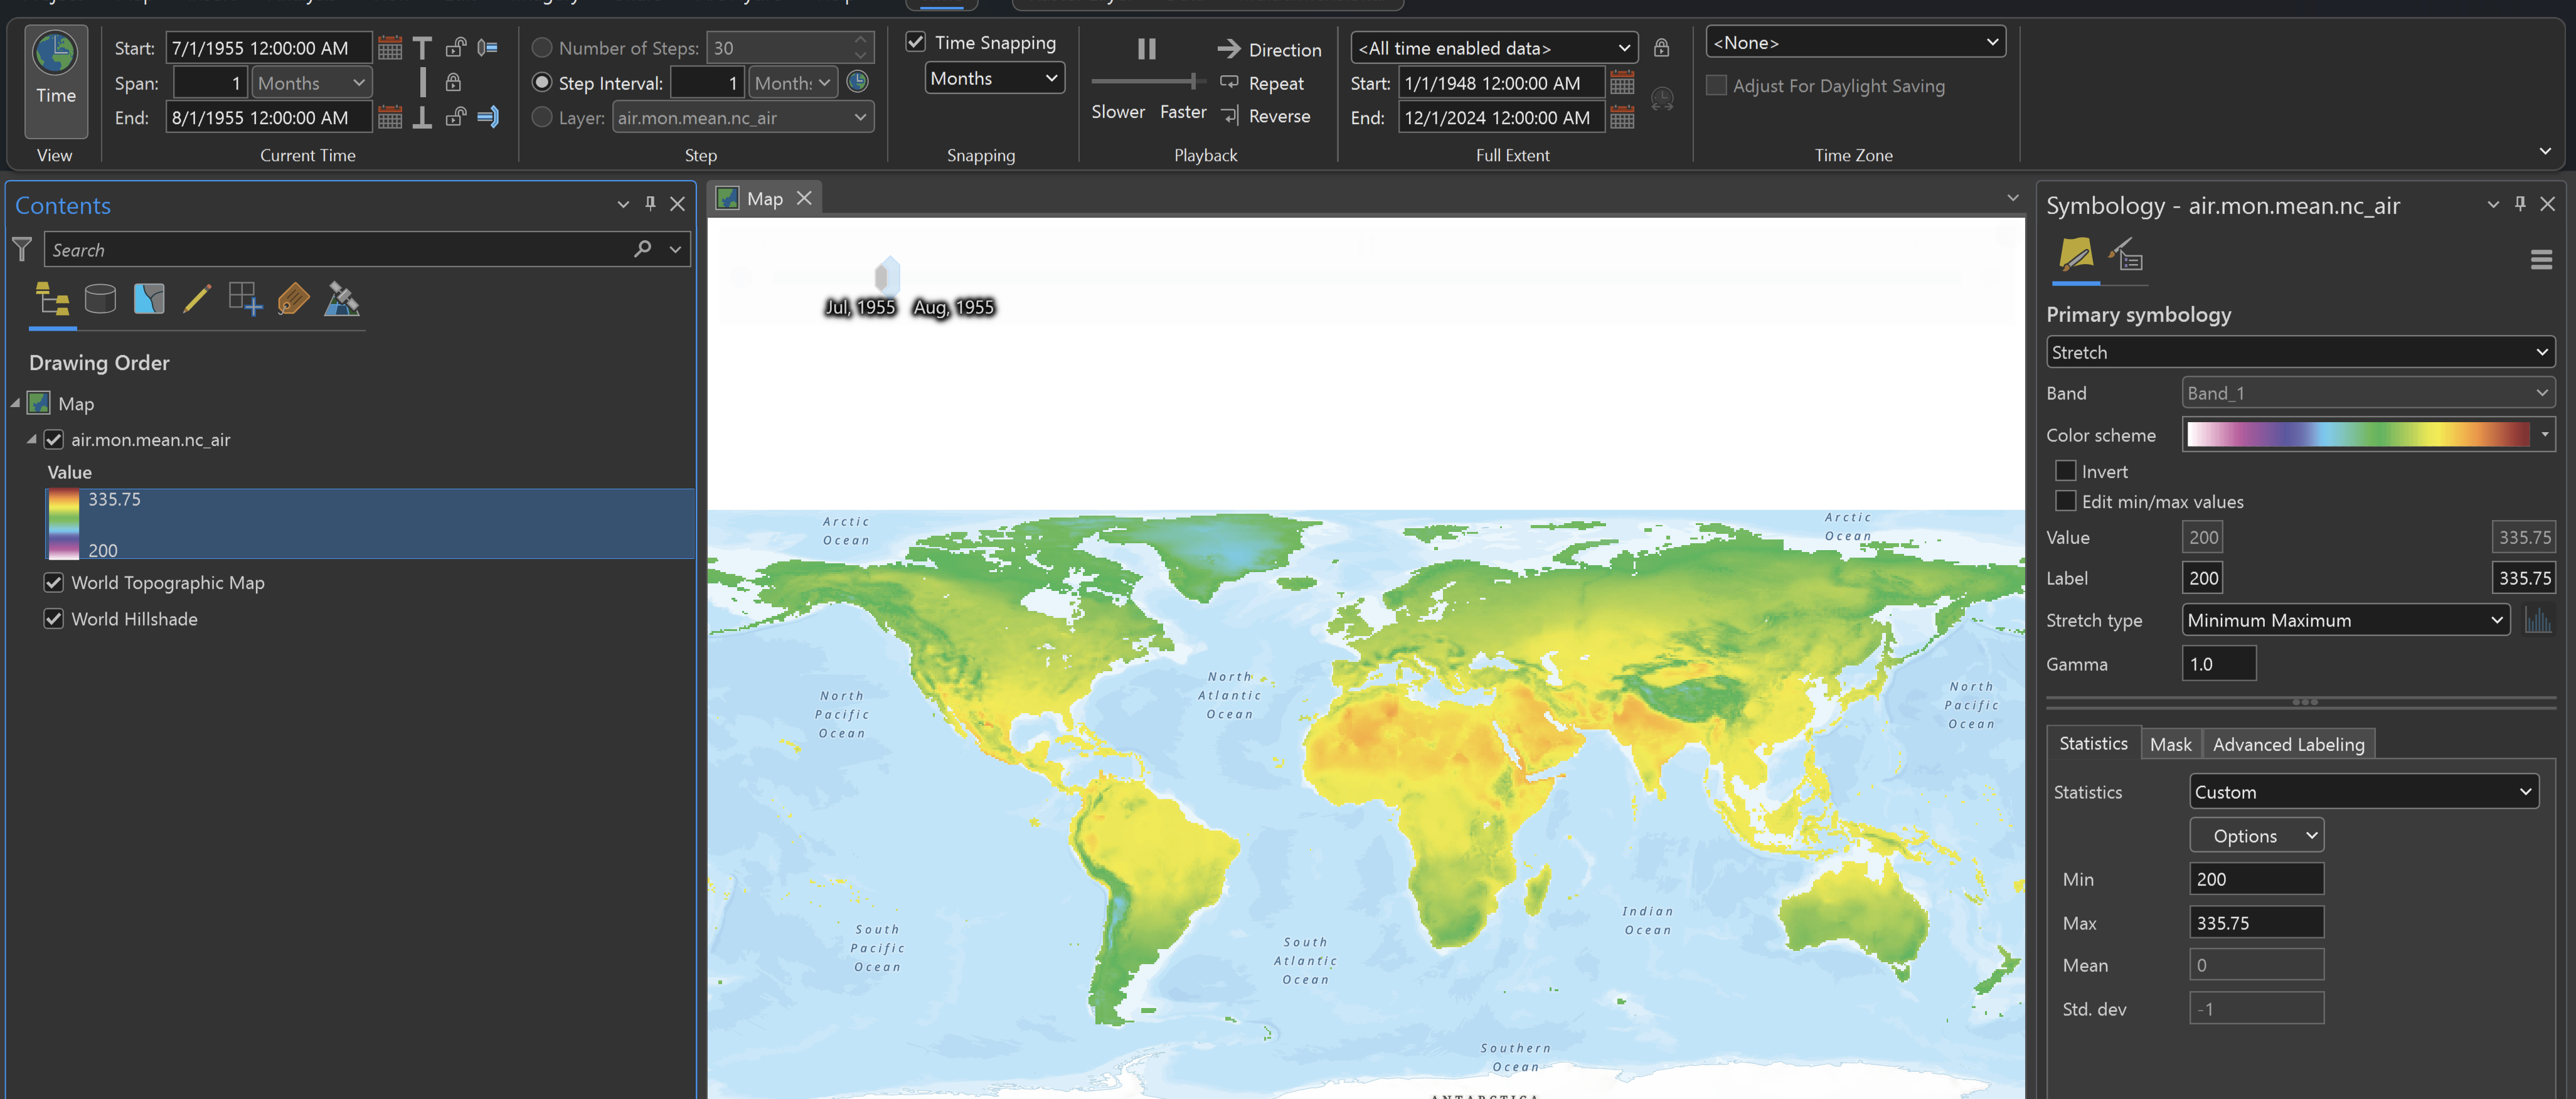
Task: Select the Number of Steps radio button
Action: pos(542,48)
